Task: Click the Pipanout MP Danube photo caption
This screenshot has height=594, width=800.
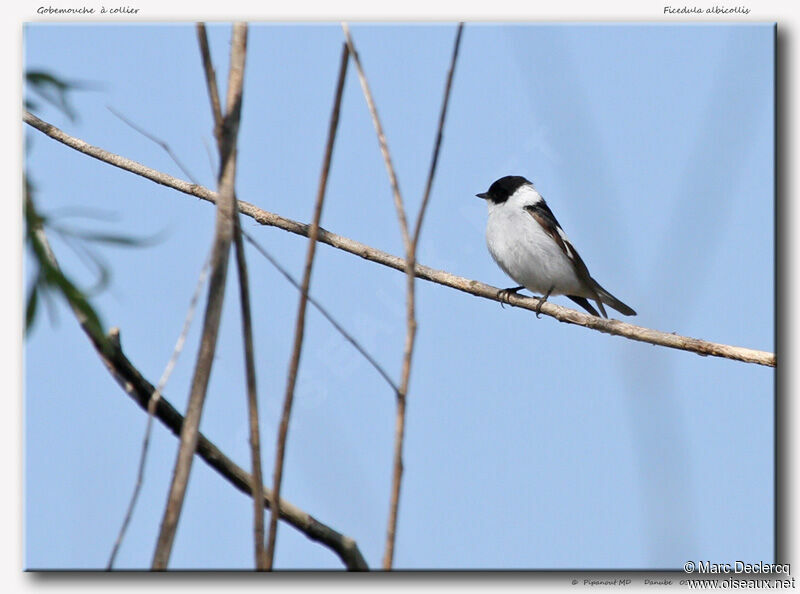Action: coord(625,582)
